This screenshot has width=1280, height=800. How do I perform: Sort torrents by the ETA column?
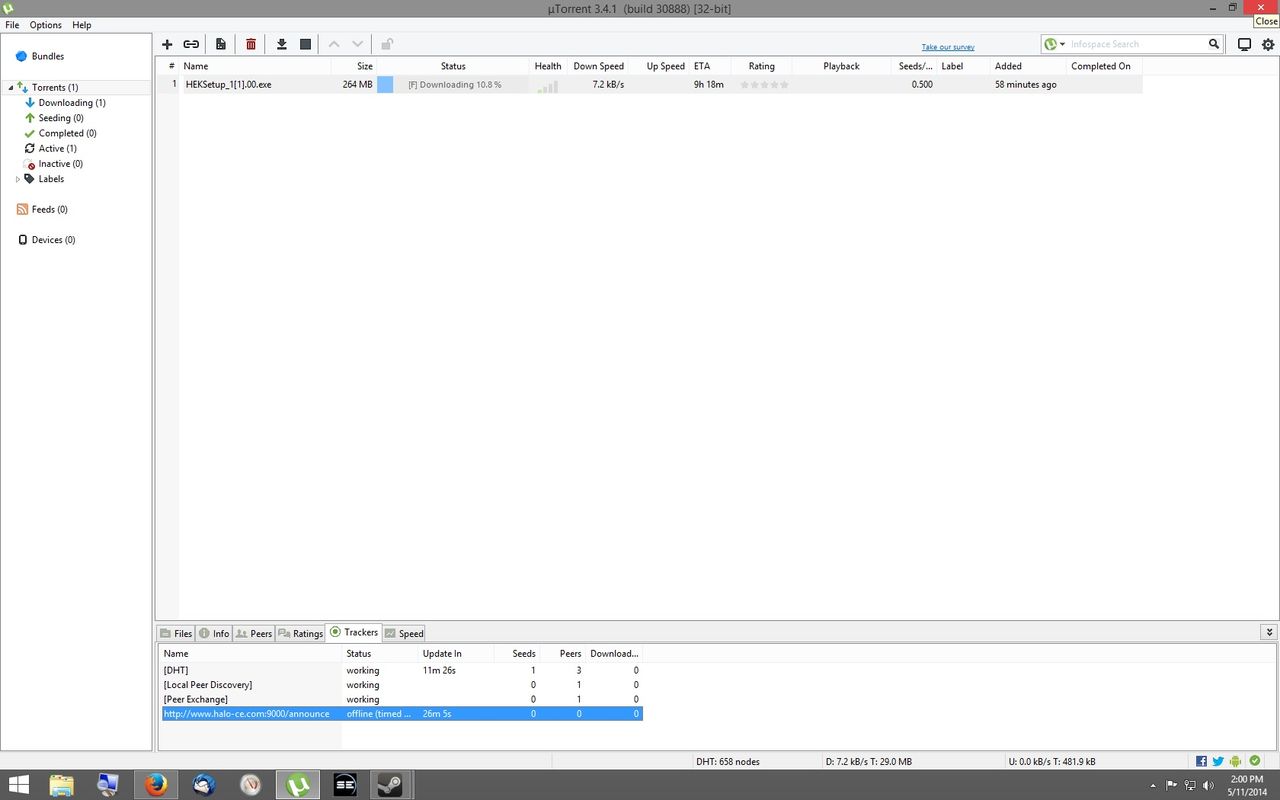pos(710,66)
